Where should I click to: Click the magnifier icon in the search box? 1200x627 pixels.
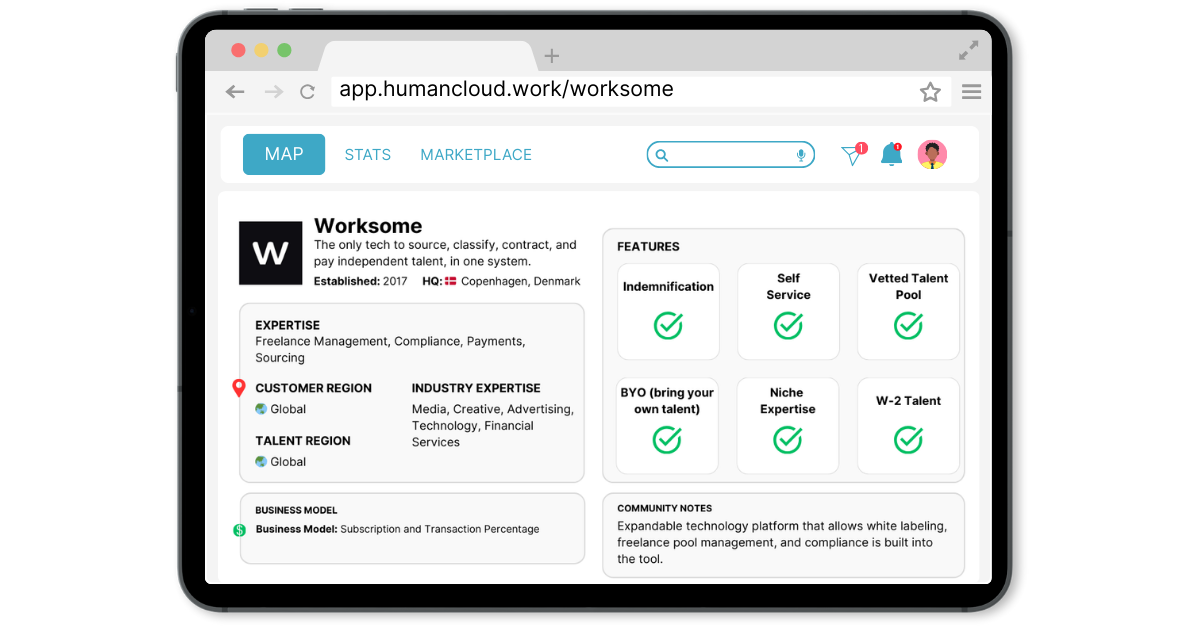coord(661,155)
